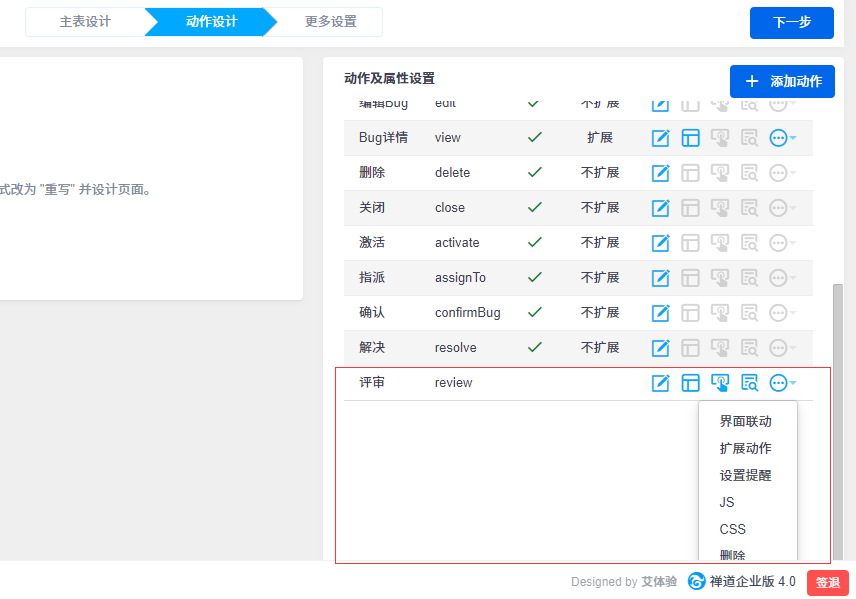Click the edit icon for the assignTo action
This screenshot has height=599, width=856.
pyautogui.click(x=660, y=278)
